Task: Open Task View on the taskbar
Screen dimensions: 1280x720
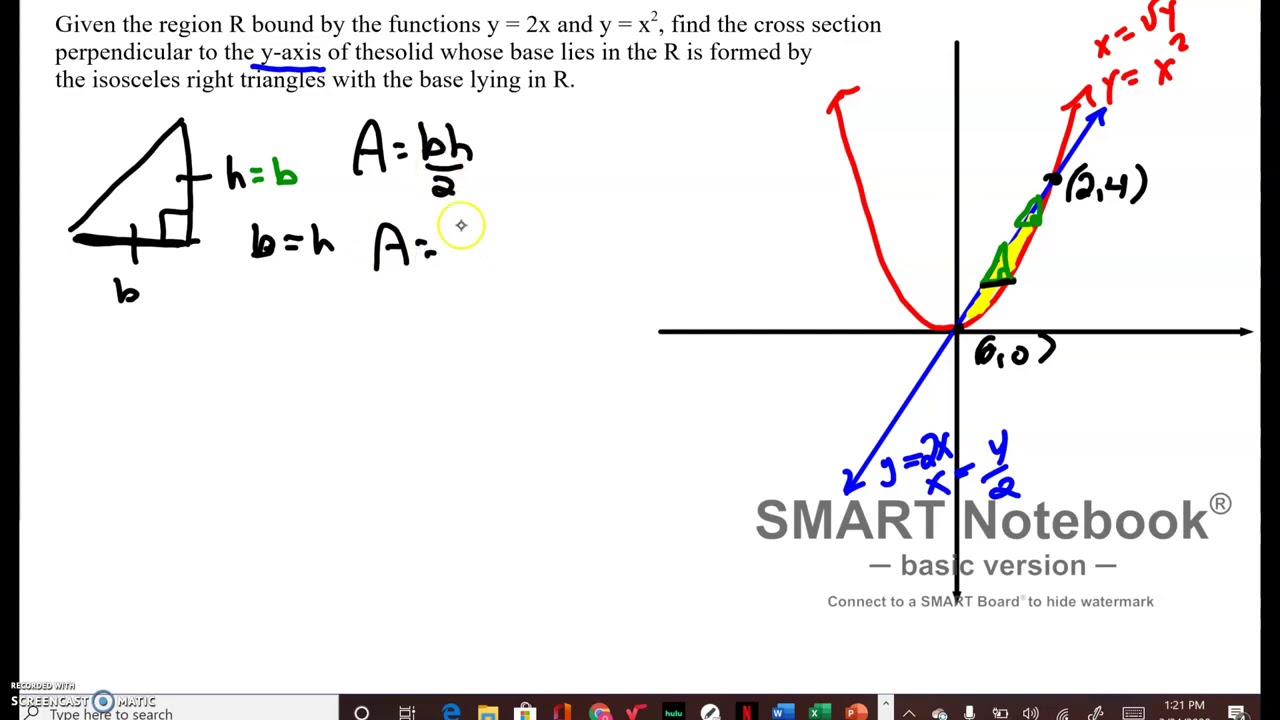Action: pyautogui.click(x=407, y=712)
